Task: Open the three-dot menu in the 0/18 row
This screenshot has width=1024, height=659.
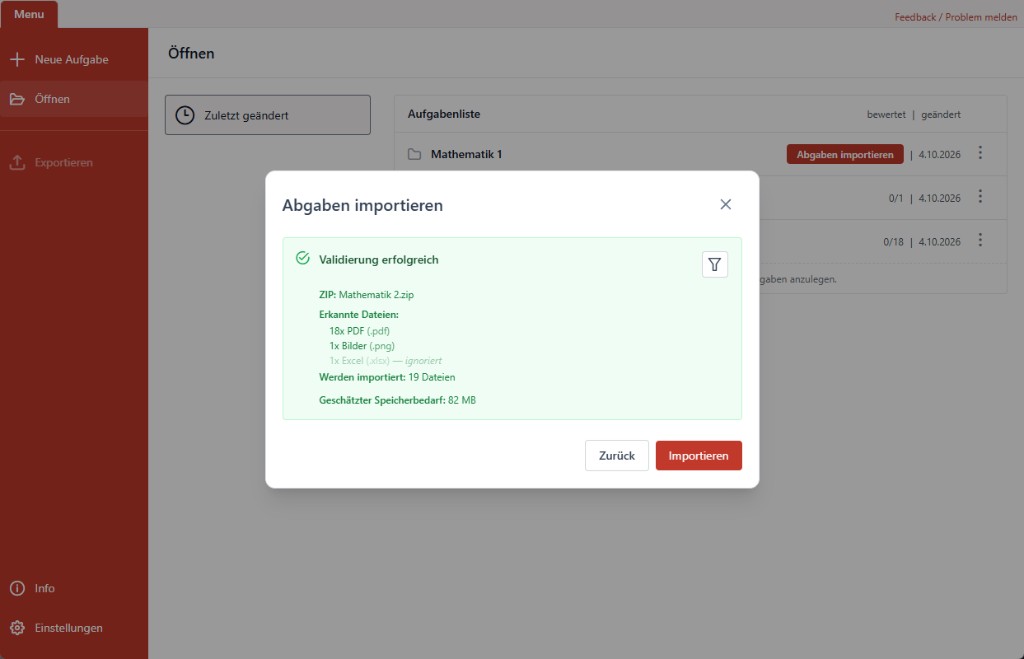Action: 980,240
